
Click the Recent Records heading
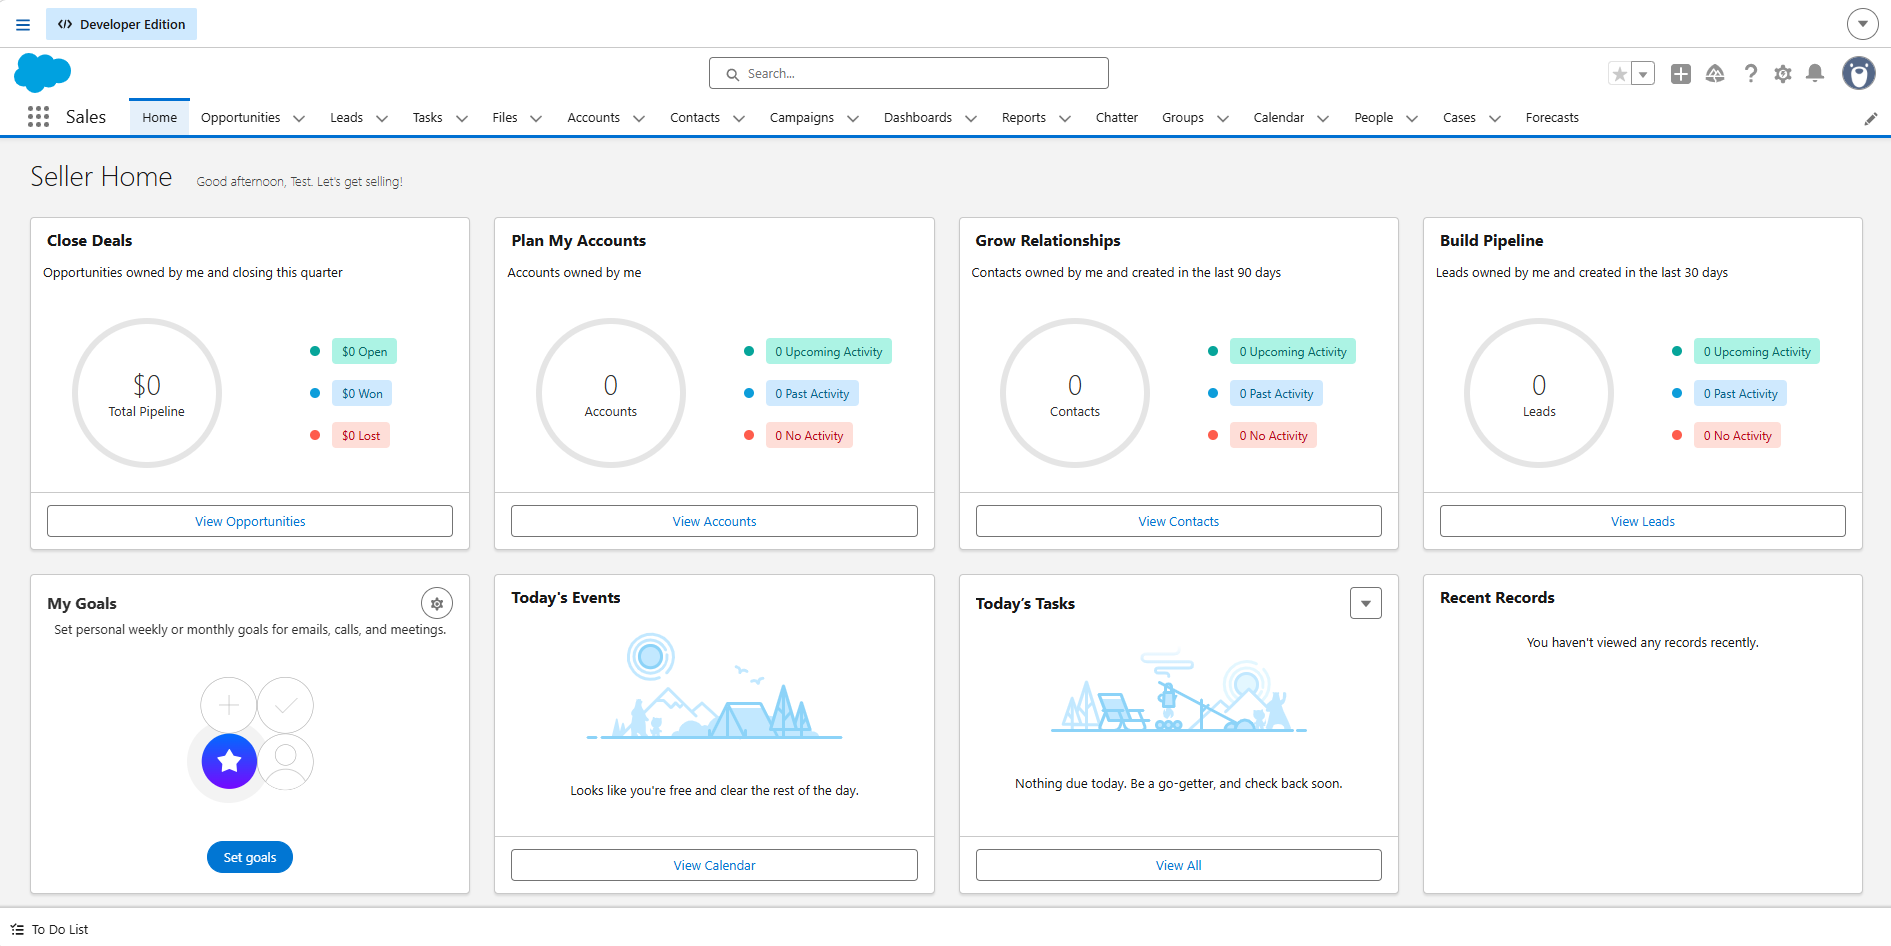point(1497,597)
